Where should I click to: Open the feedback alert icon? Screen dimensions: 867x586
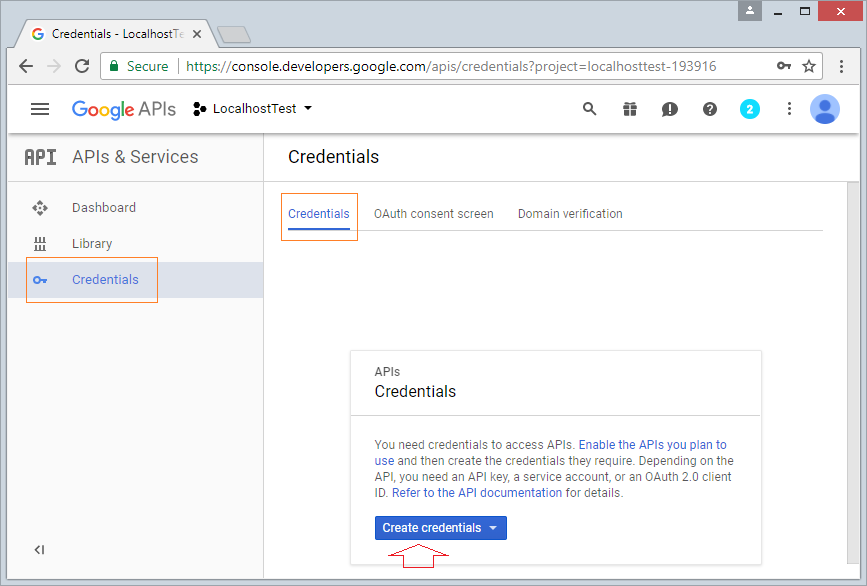670,109
